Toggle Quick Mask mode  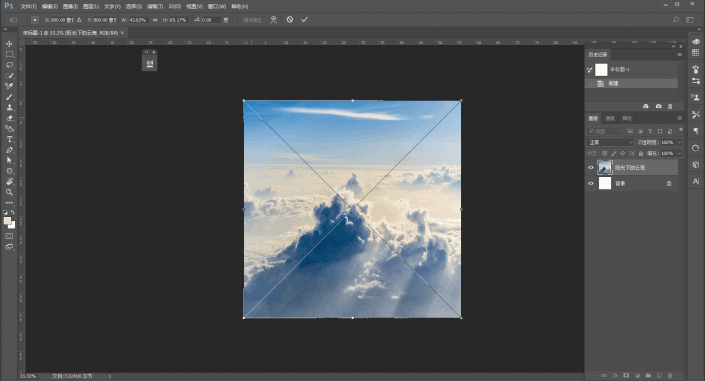(x=9, y=236)
